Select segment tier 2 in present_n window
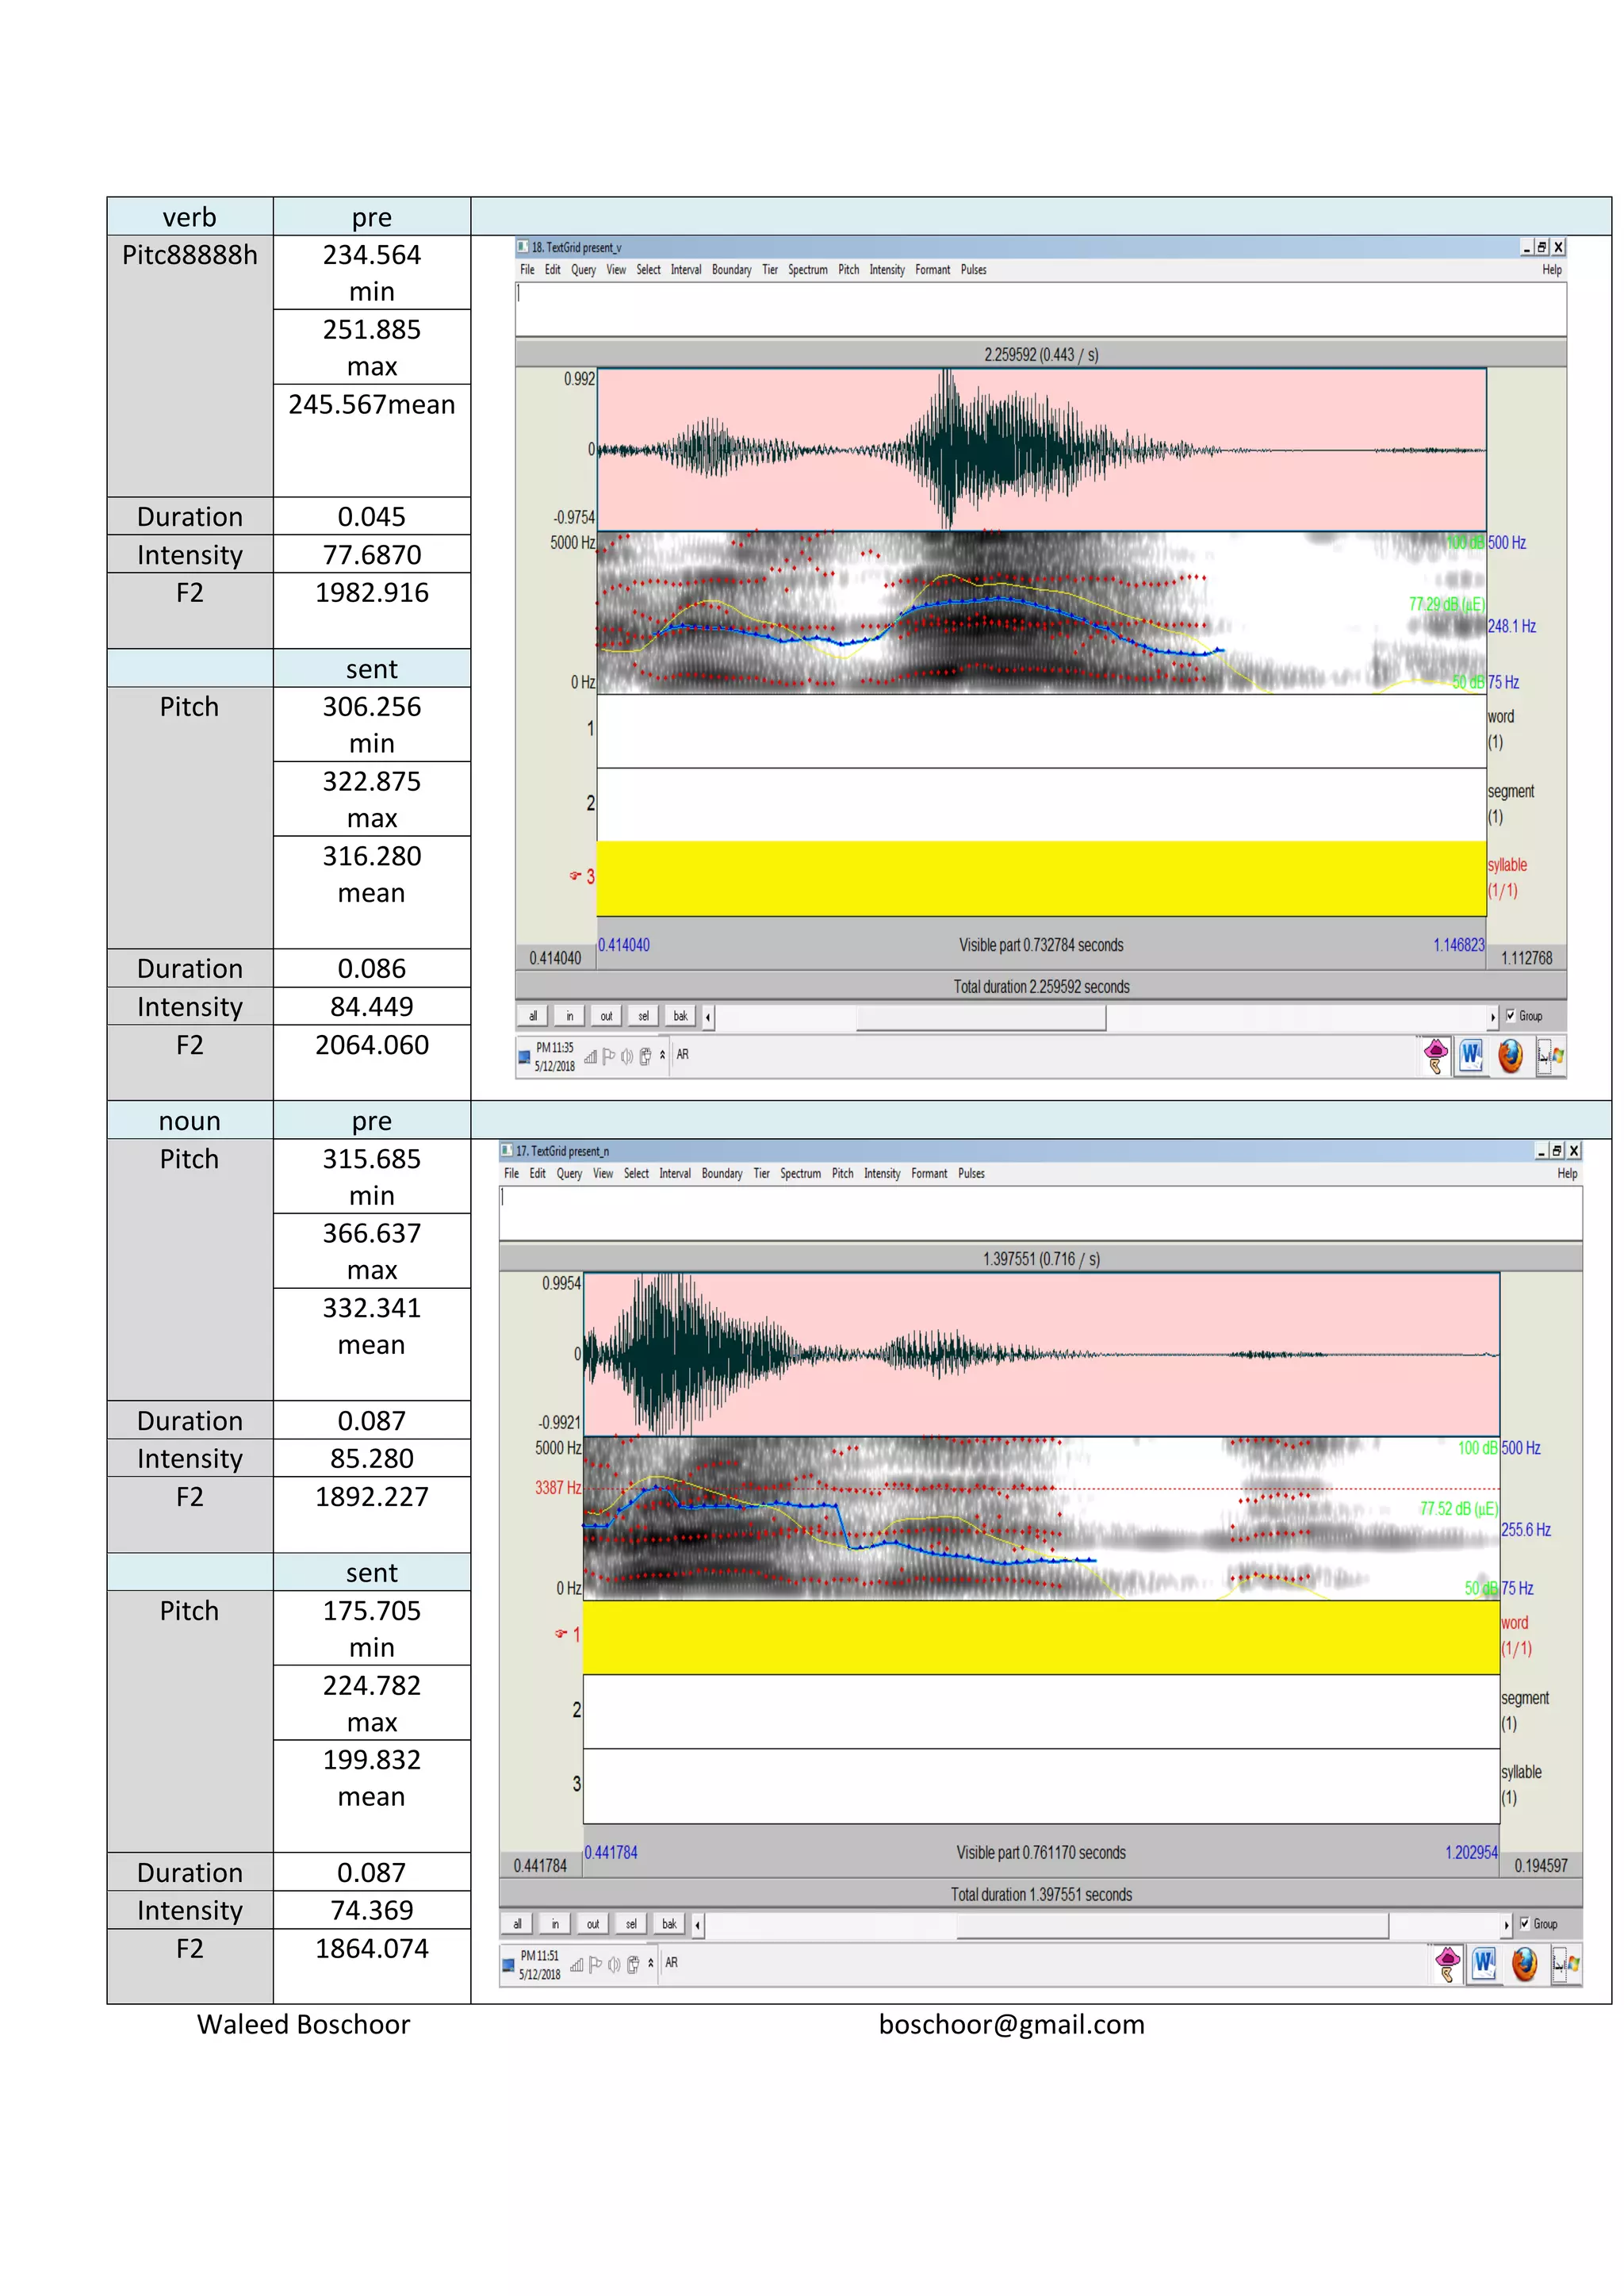Viewport: 1624px width, 2296px height. point(1041,1711)
